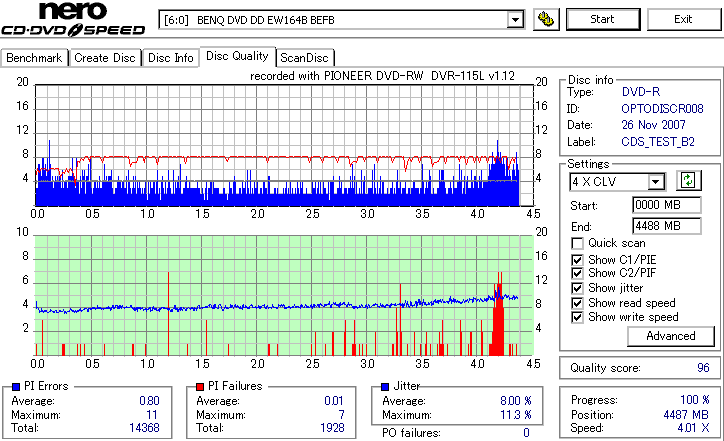Switch to the Benchmark tab
Viewport: 724px width, 441px height.
(x=34, y=58)
